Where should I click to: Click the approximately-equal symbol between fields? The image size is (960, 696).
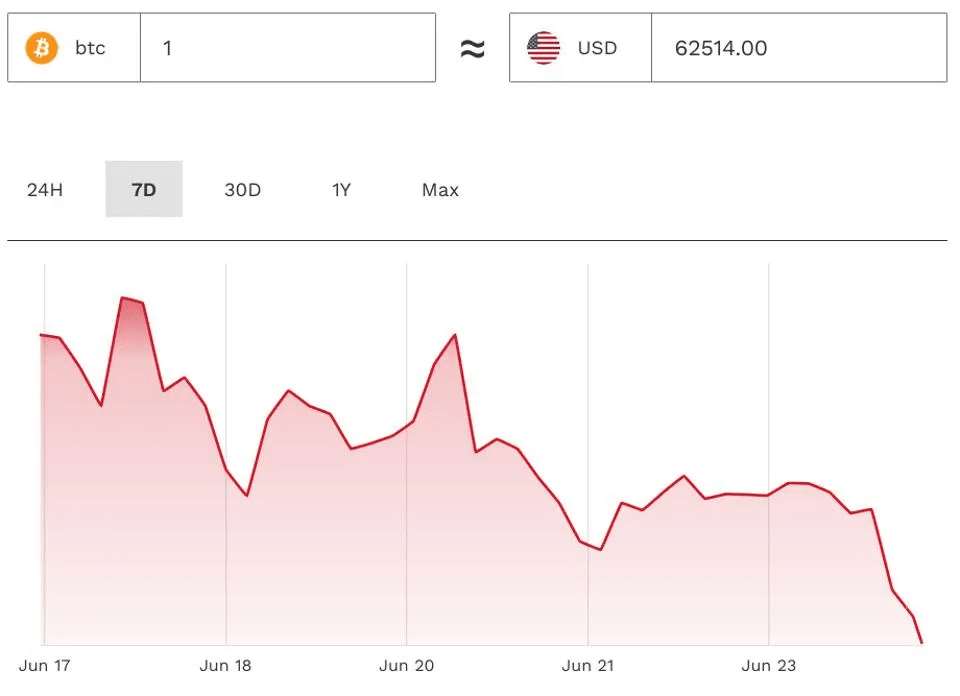tap(472, 49)
